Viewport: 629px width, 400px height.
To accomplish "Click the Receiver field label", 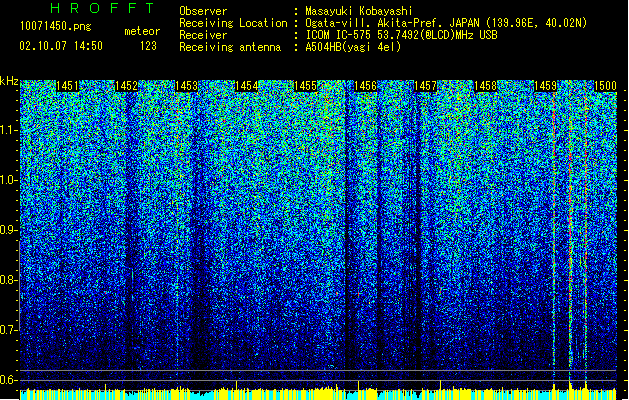I will click(x=203, y=35).
